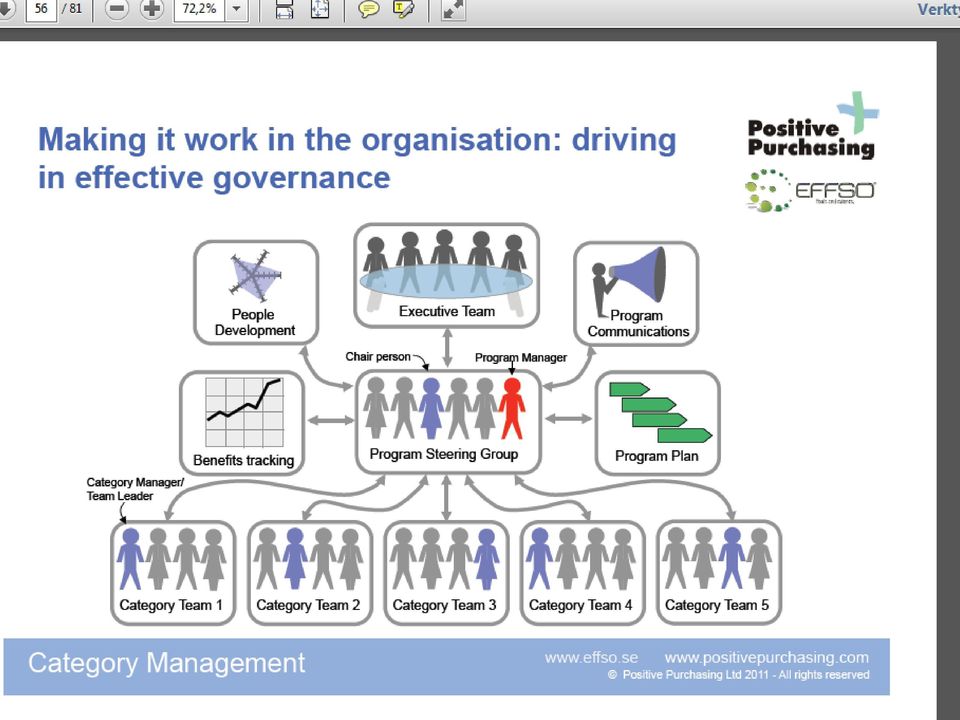Image resolution: width=960 pixels, height=720 pixels.
Task: Click the slide title 'Making it work in the organisation'
Action: (x=357, y=159)
